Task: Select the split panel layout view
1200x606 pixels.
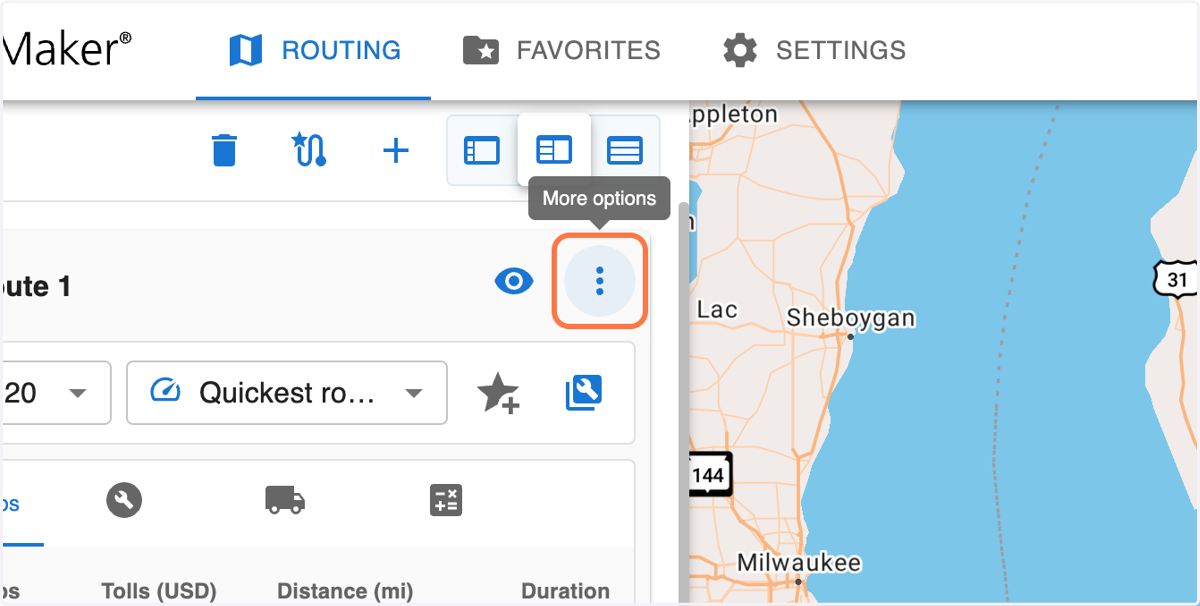Action: click(554, 151)
